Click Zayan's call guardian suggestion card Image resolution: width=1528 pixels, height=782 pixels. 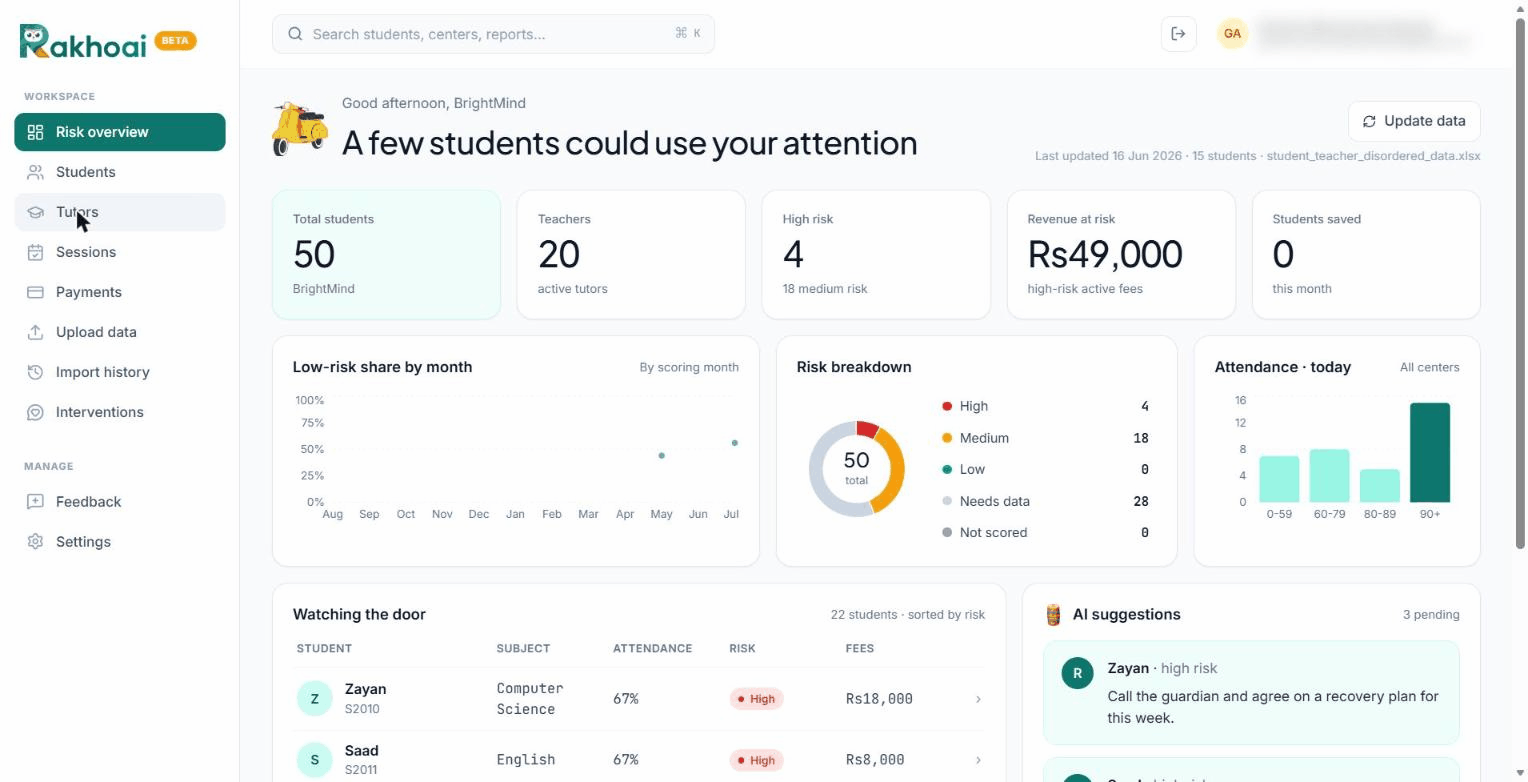pyautogui.click(x=1251, y=693)
